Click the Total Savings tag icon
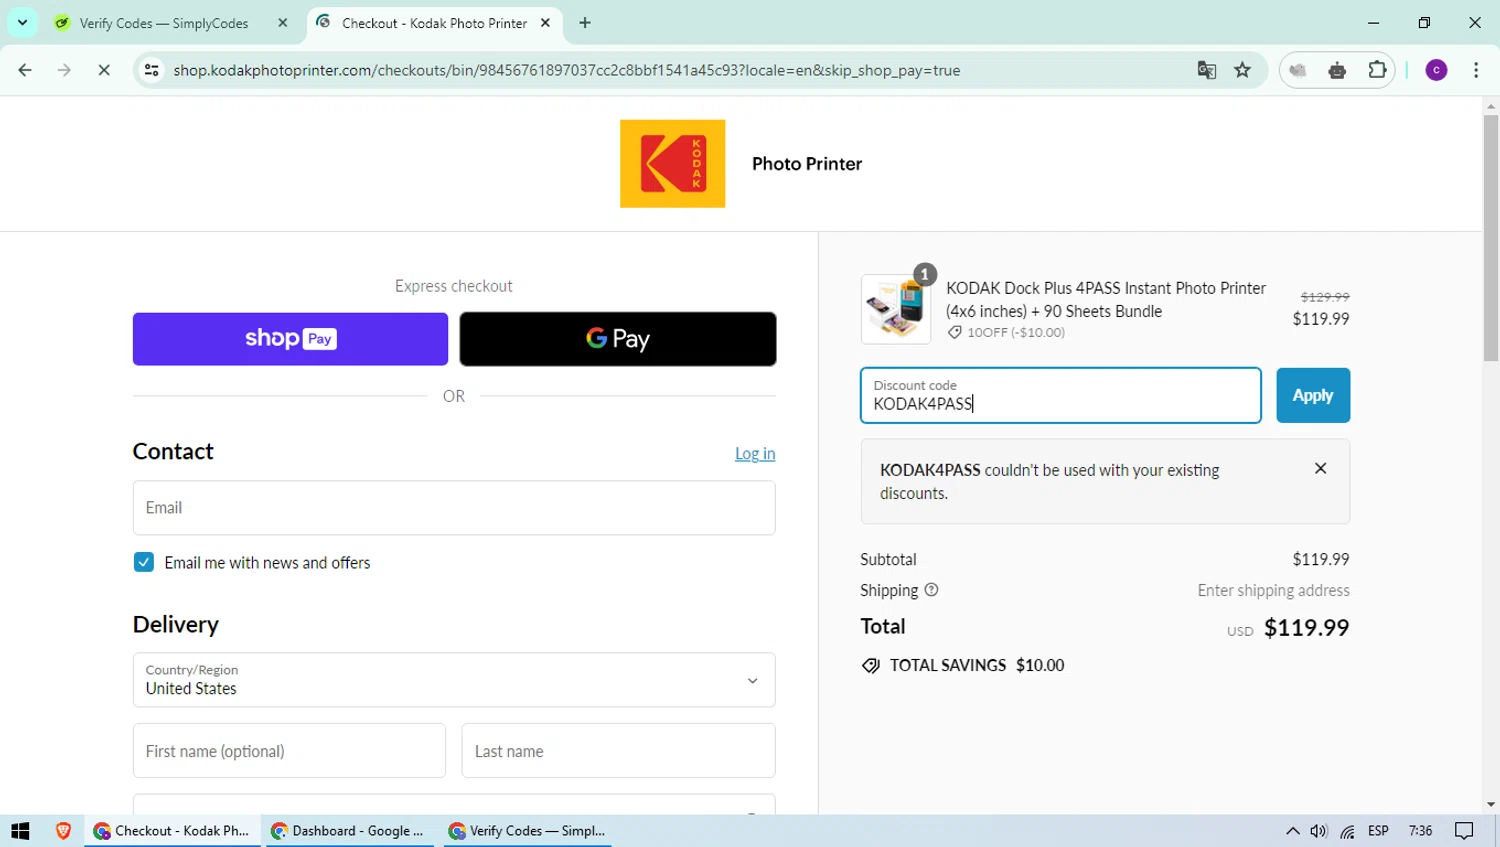 (871, 666)
